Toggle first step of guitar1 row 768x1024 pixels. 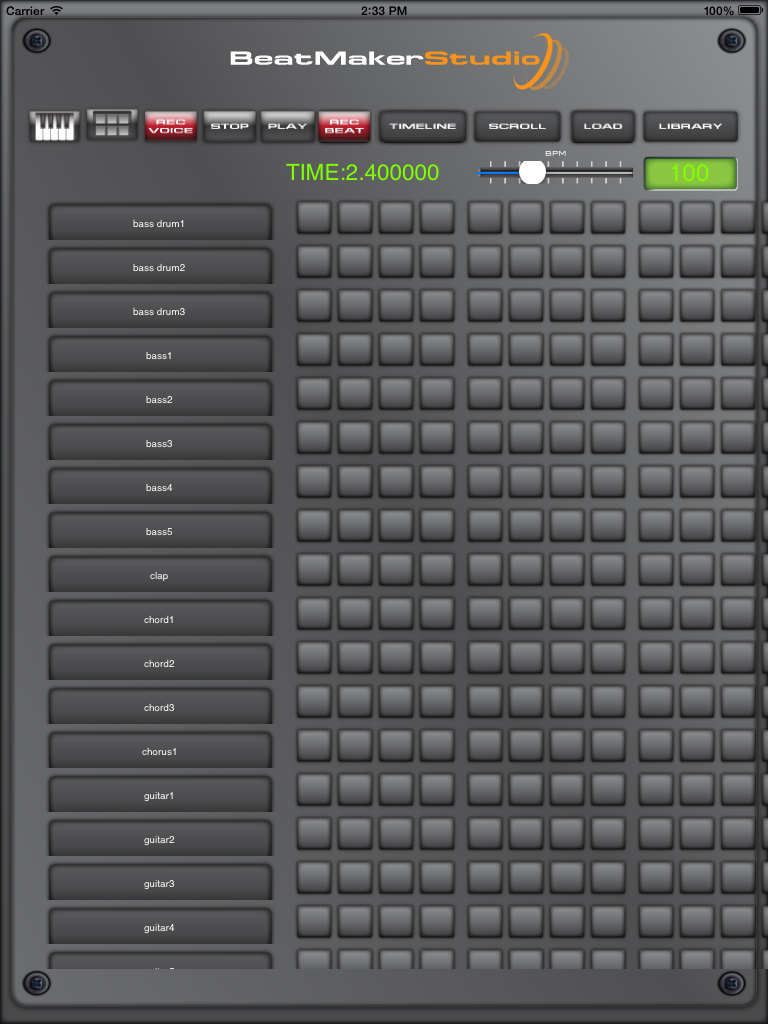314,790
